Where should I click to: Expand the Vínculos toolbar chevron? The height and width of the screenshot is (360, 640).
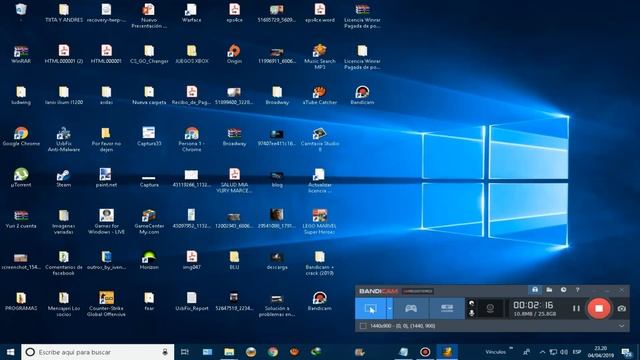pyautogui.click(x=511, y=348)
